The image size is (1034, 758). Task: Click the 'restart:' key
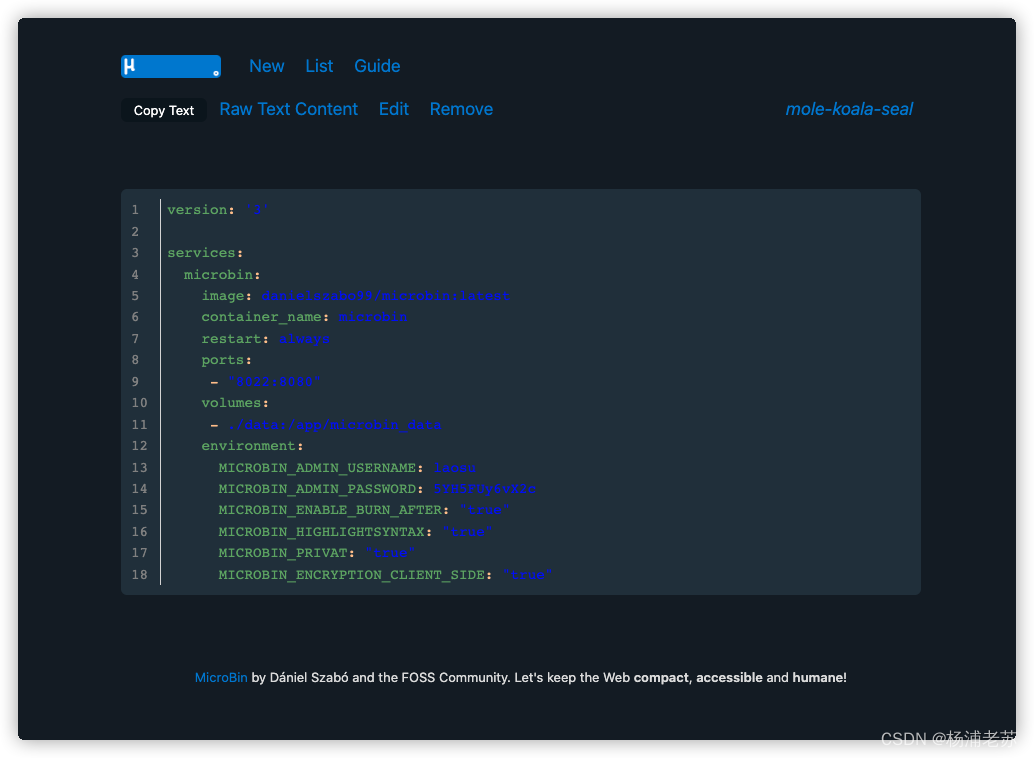pyautogui.click(x=235, y=338)
